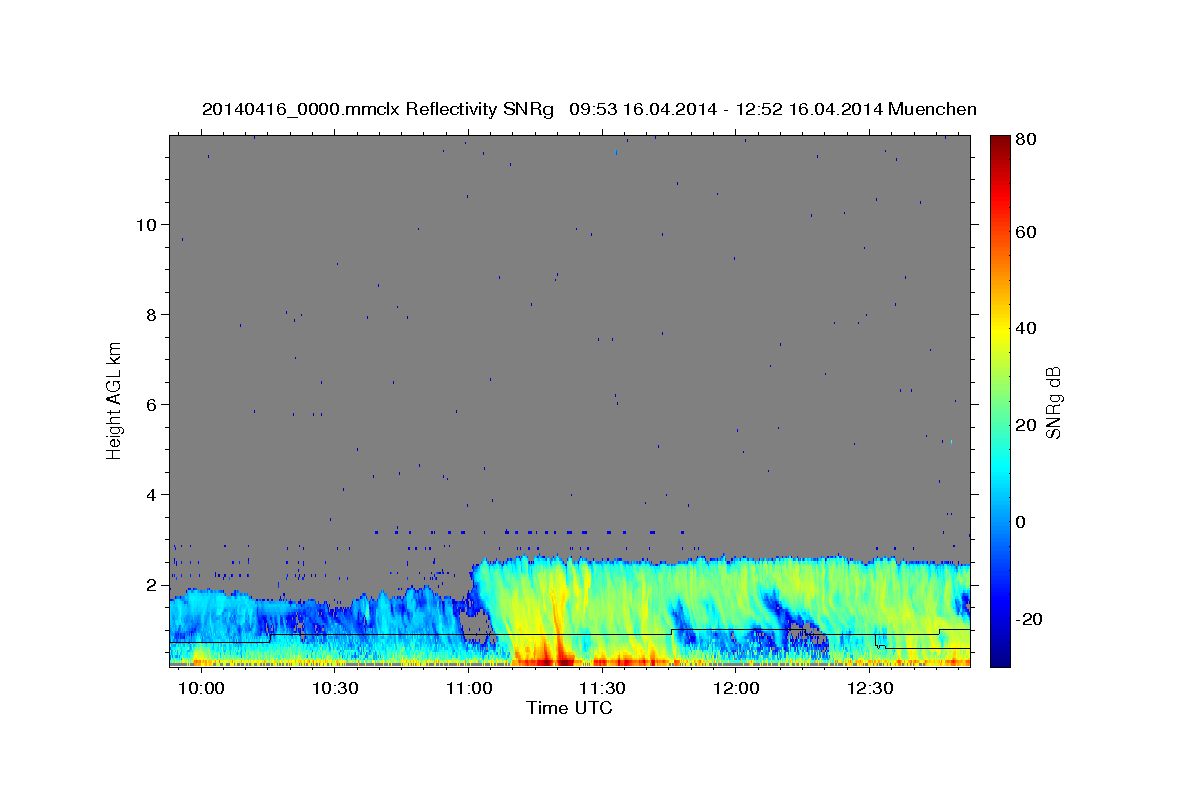1200x800 pixels.
Task: Click the "SNRg dB" colorbar label
Action: click(x=1052, y=402)
